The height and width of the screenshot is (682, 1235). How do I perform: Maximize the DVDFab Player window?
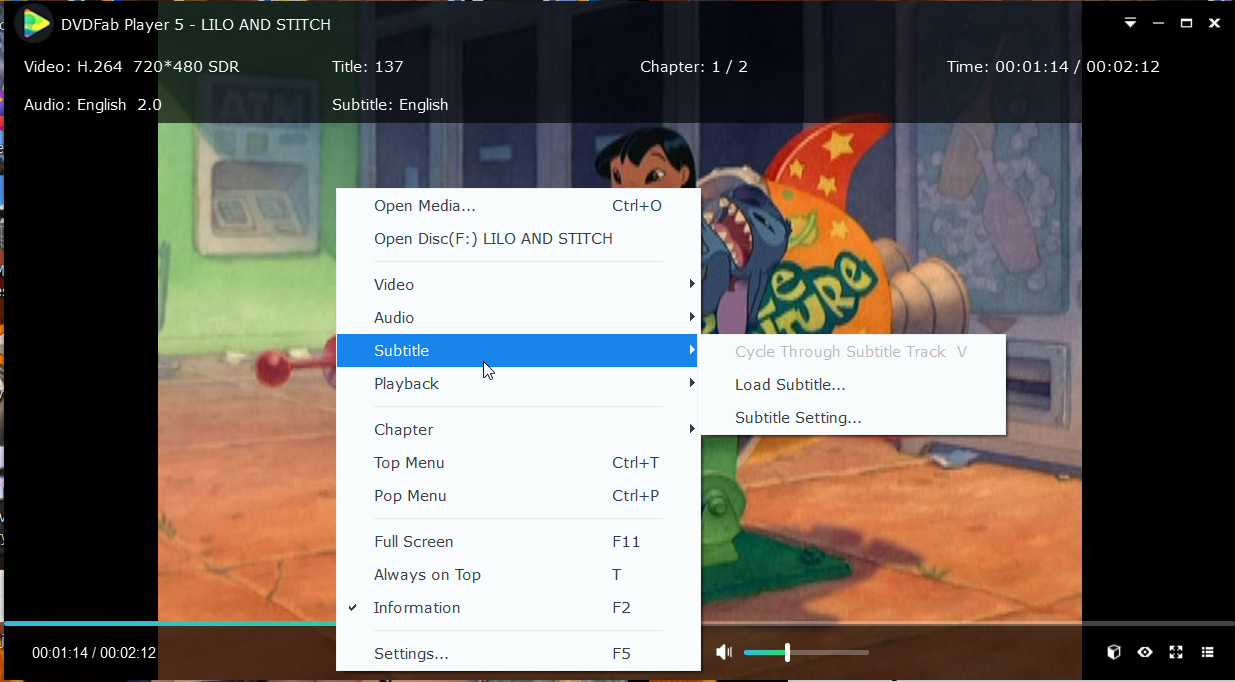coord(1186,23)
